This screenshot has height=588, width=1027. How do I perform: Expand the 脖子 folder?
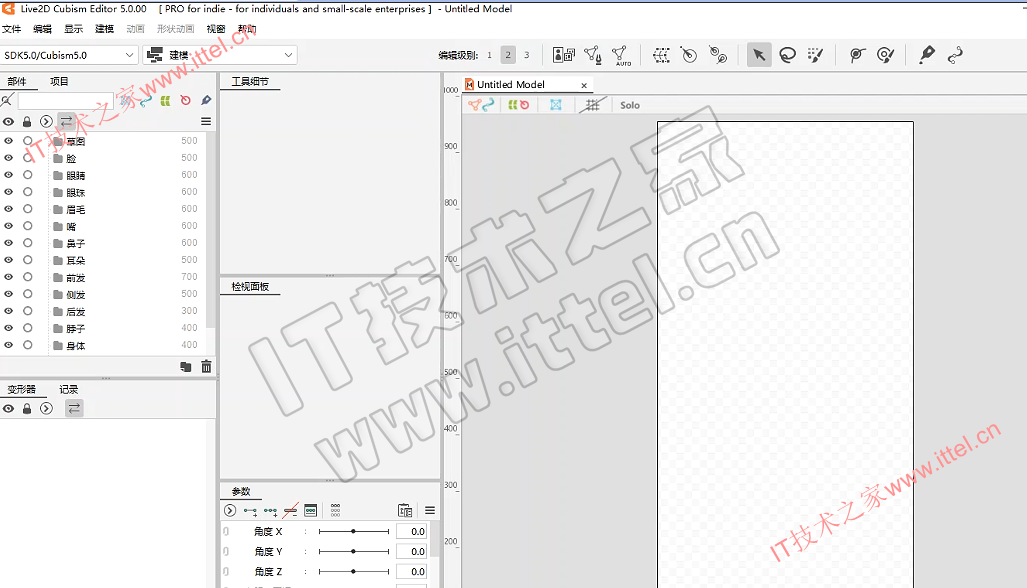point(58,329)
